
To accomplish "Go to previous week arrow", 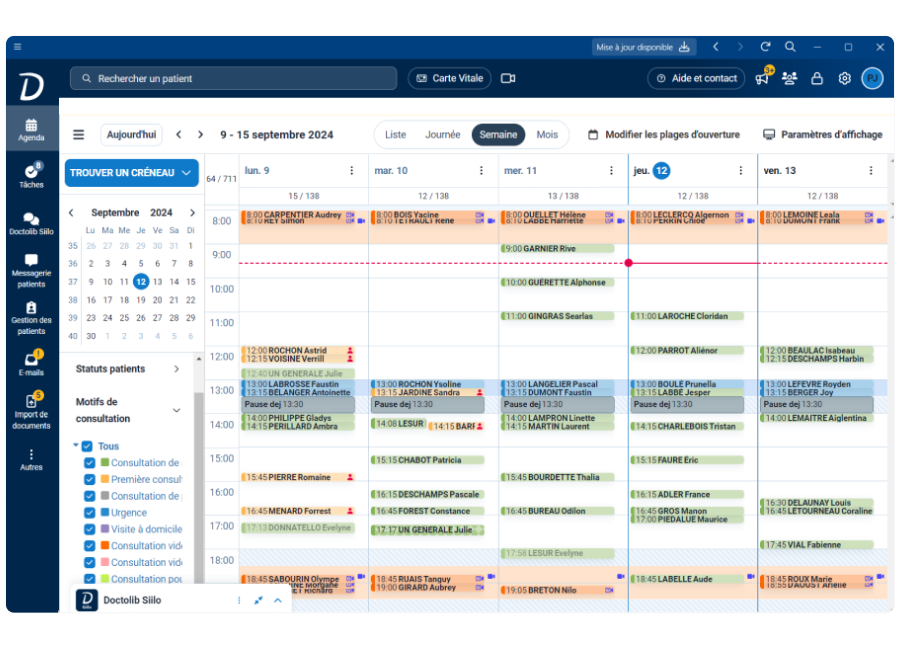I will tap(179, 134).
